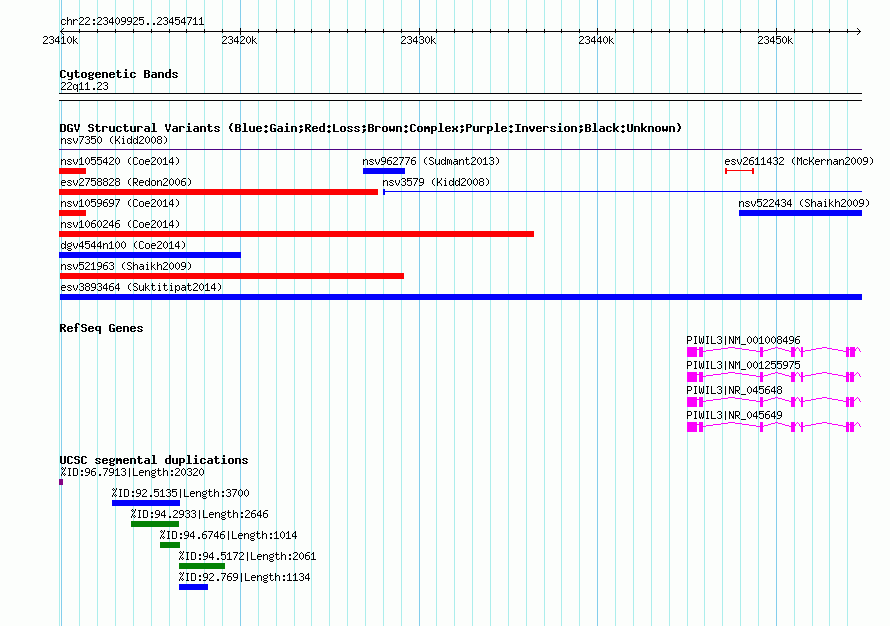Click the nsv1055420 (Coe2014) label text

(x=120, y=161)
